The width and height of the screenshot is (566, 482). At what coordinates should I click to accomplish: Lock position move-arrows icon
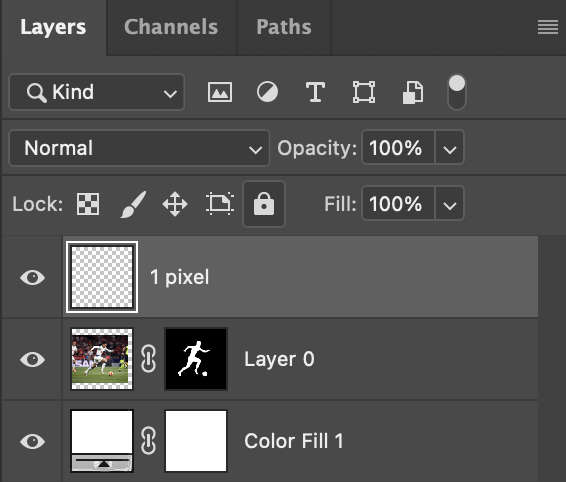(175, 204)
